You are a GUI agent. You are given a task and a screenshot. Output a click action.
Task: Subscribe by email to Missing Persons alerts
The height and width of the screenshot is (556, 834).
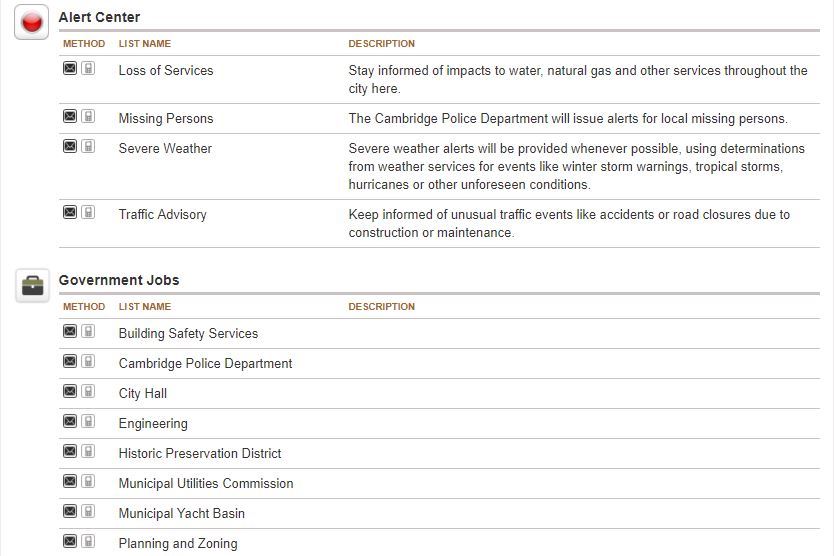point(70,116)
